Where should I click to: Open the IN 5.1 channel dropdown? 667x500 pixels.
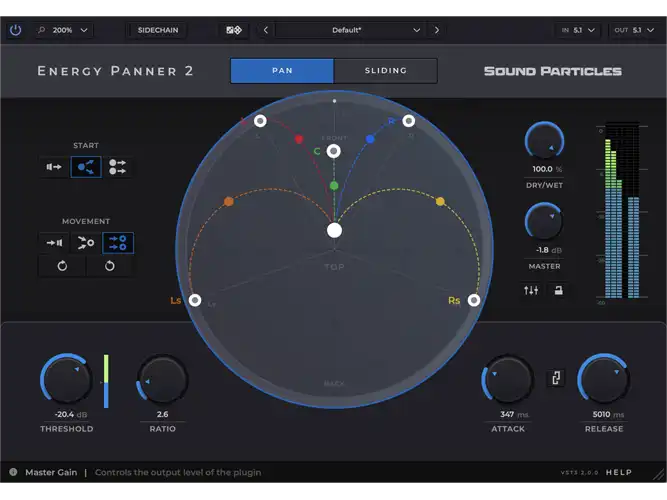point(579,30)
